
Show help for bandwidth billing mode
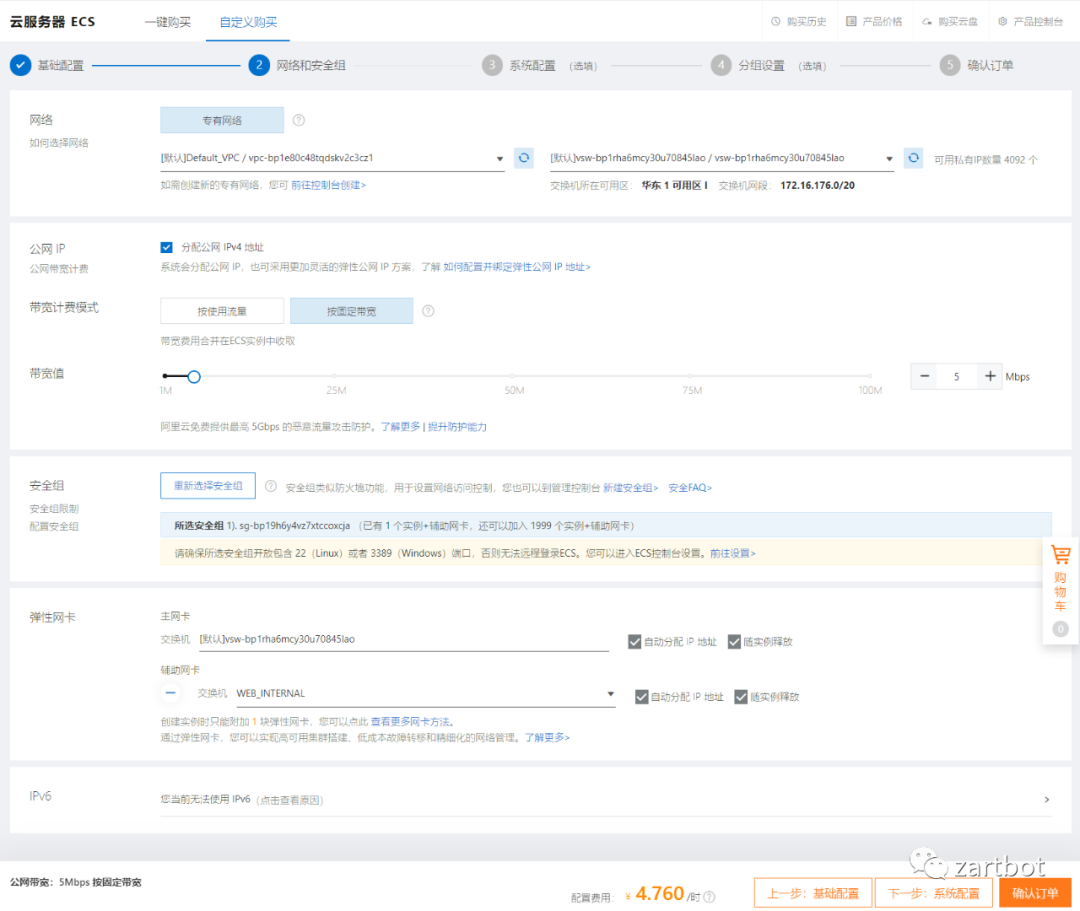click(x=428, y=311)
